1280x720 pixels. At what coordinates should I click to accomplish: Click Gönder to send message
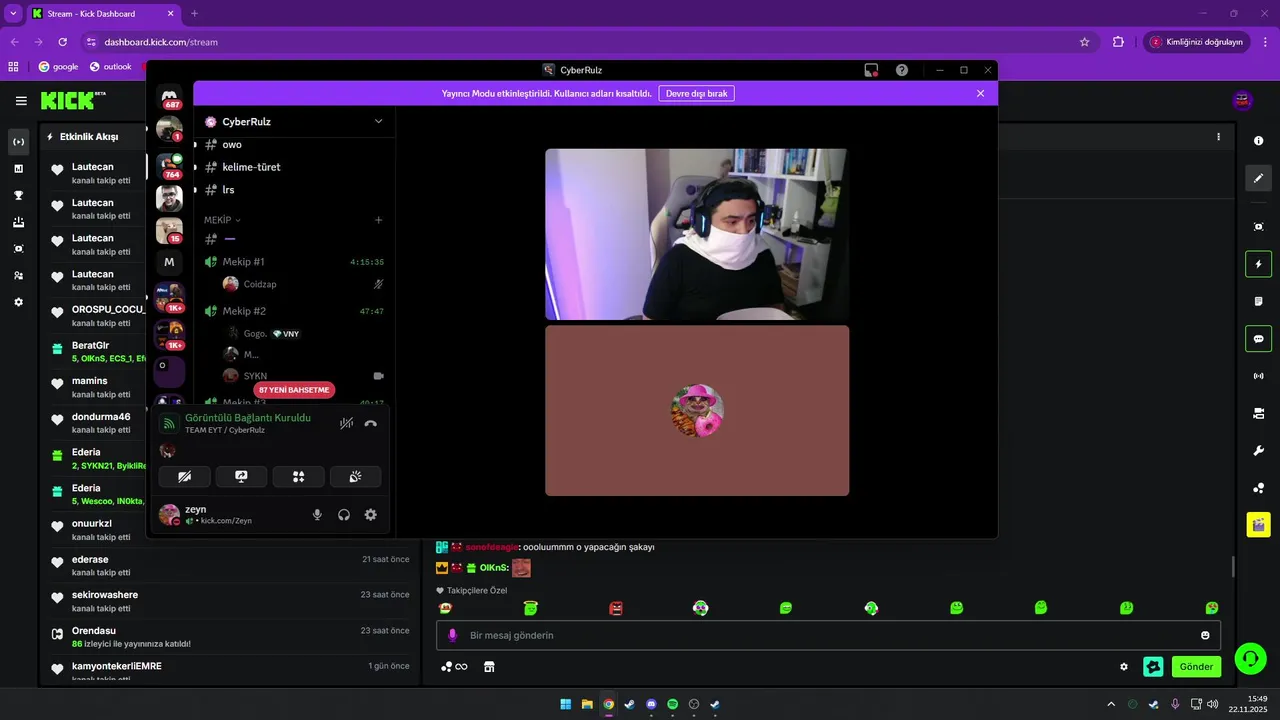pyautogui.click(x=1196, y=667)
